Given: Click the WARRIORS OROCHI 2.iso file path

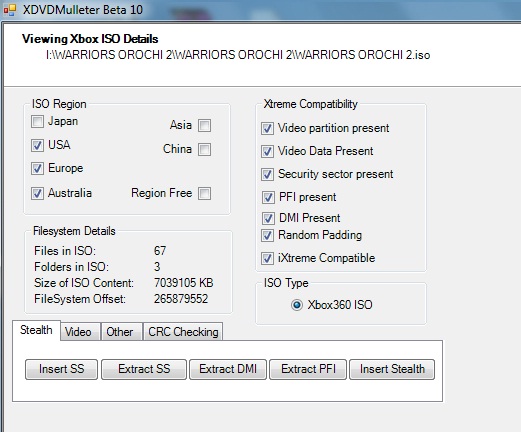Looking at the screenshot, I should pyautogui.click(x=238, y=55).
